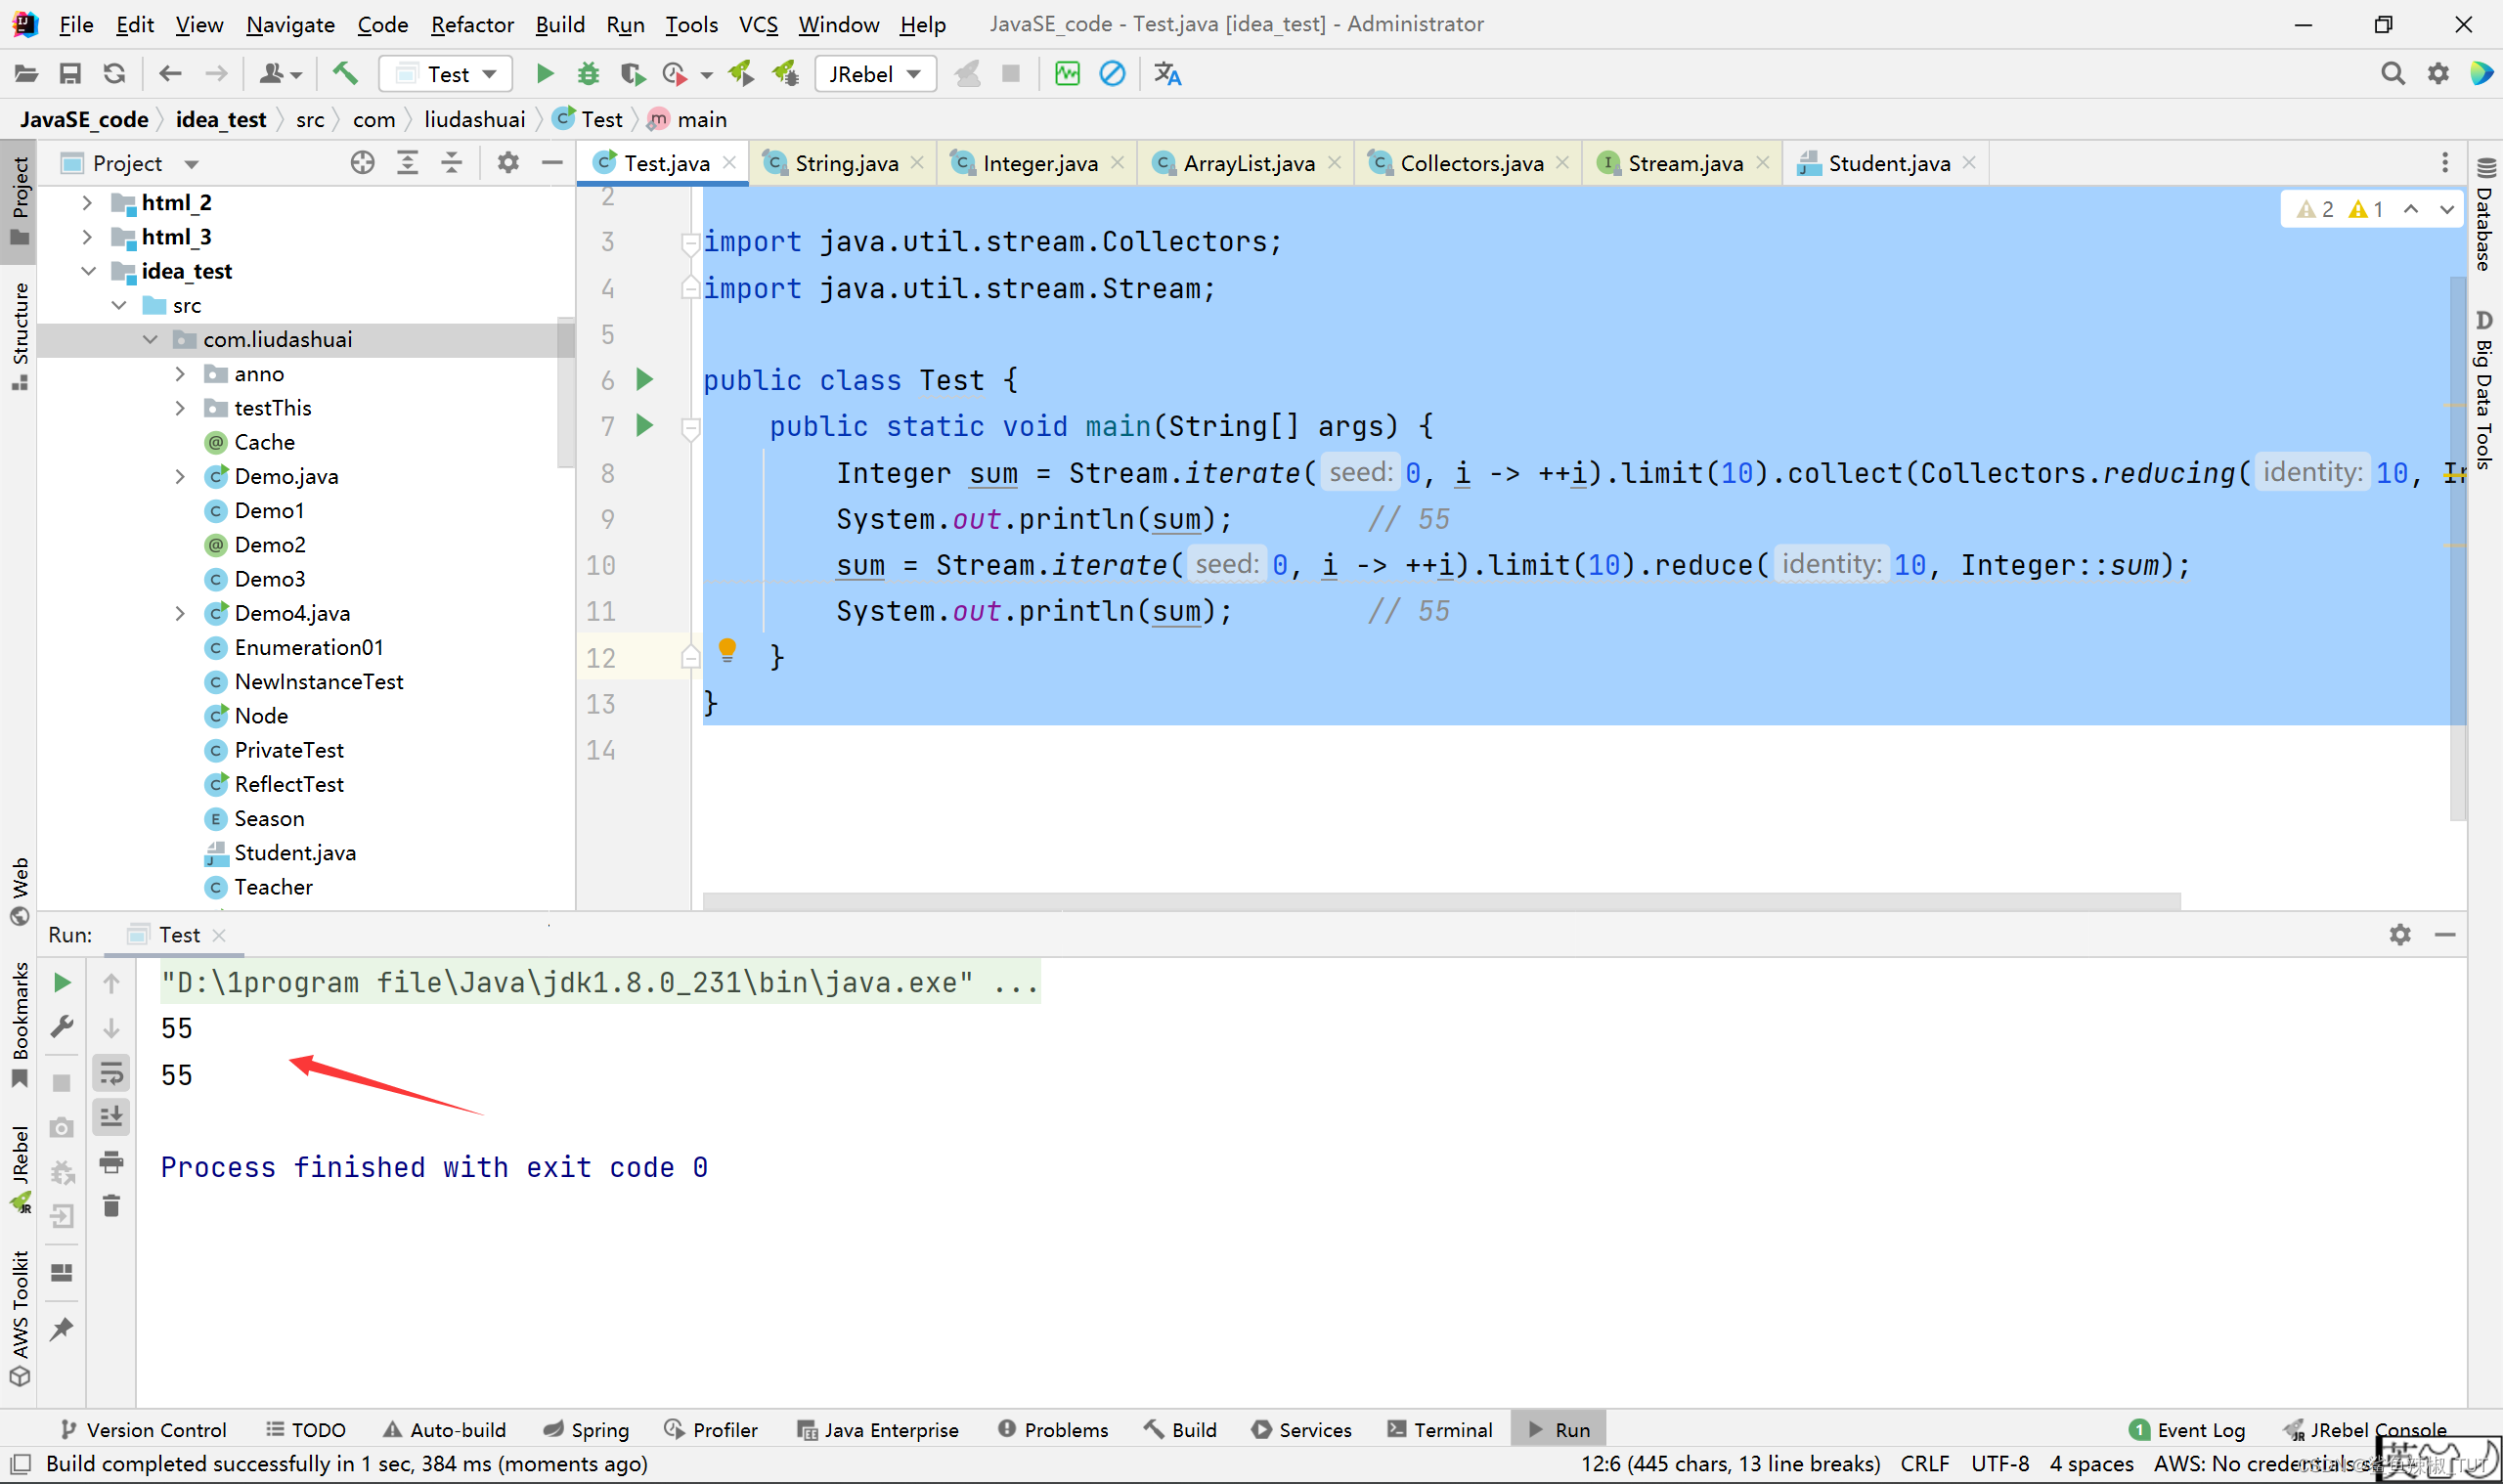Open the Test run configuration dropdown

pyautogui.click(x=446, y=74)
